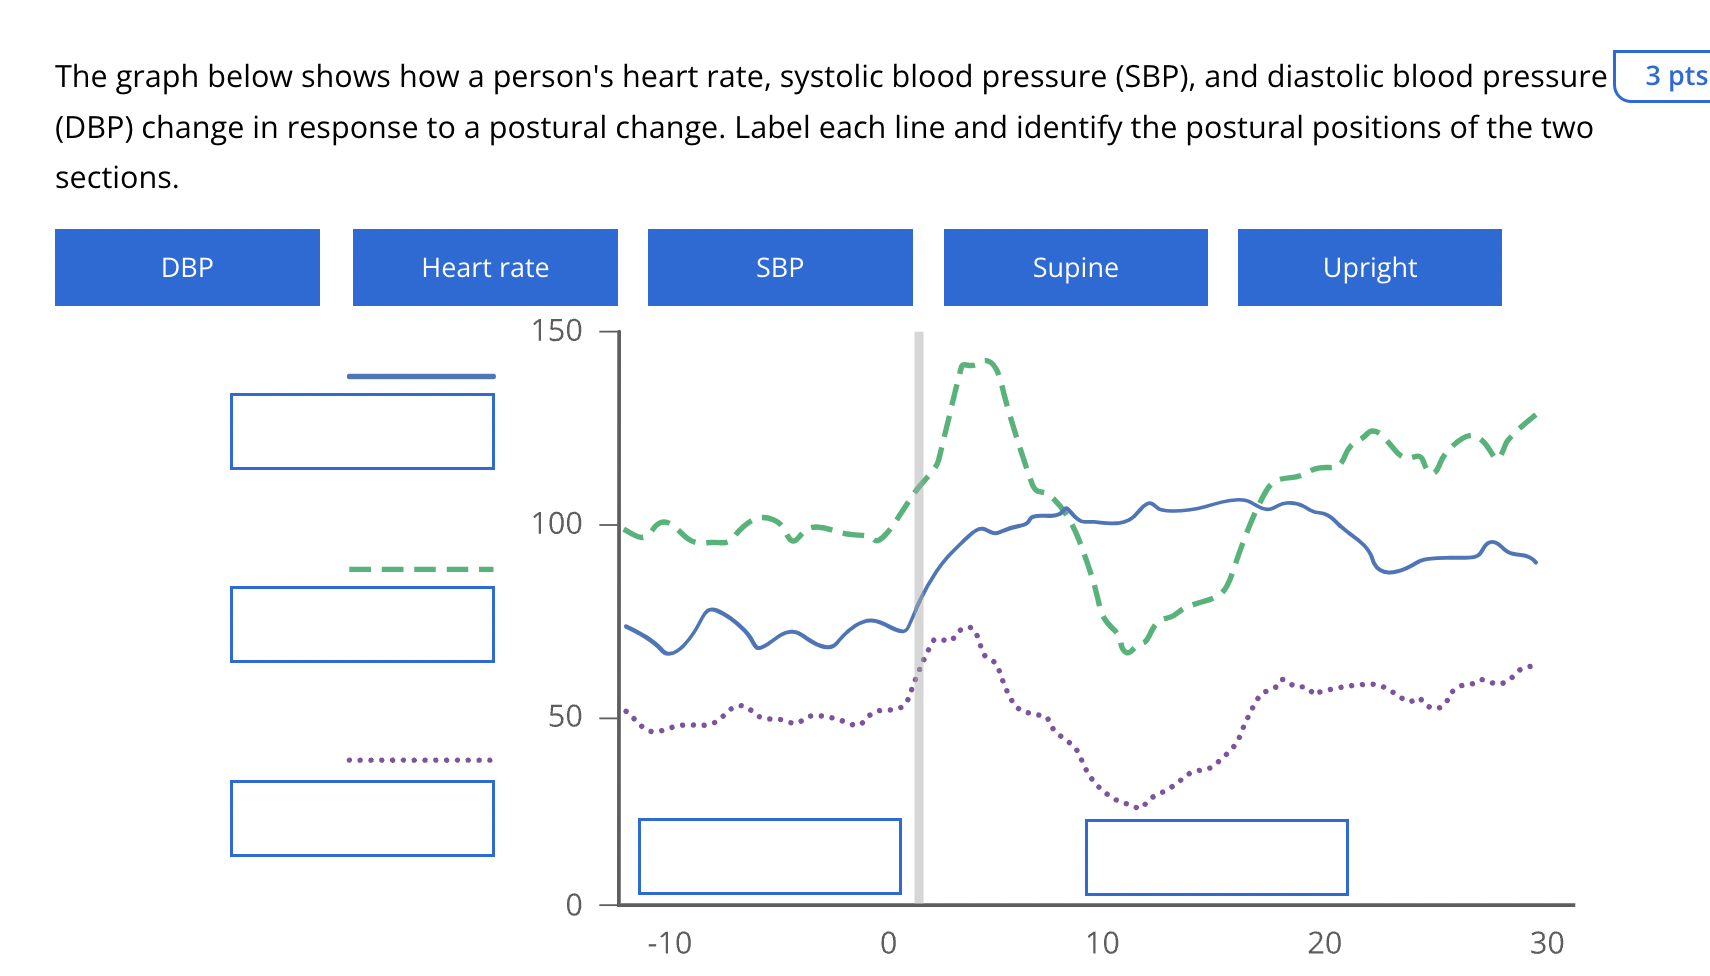
Task: Select the Supine answer chip
Action: coord(1075,267)
